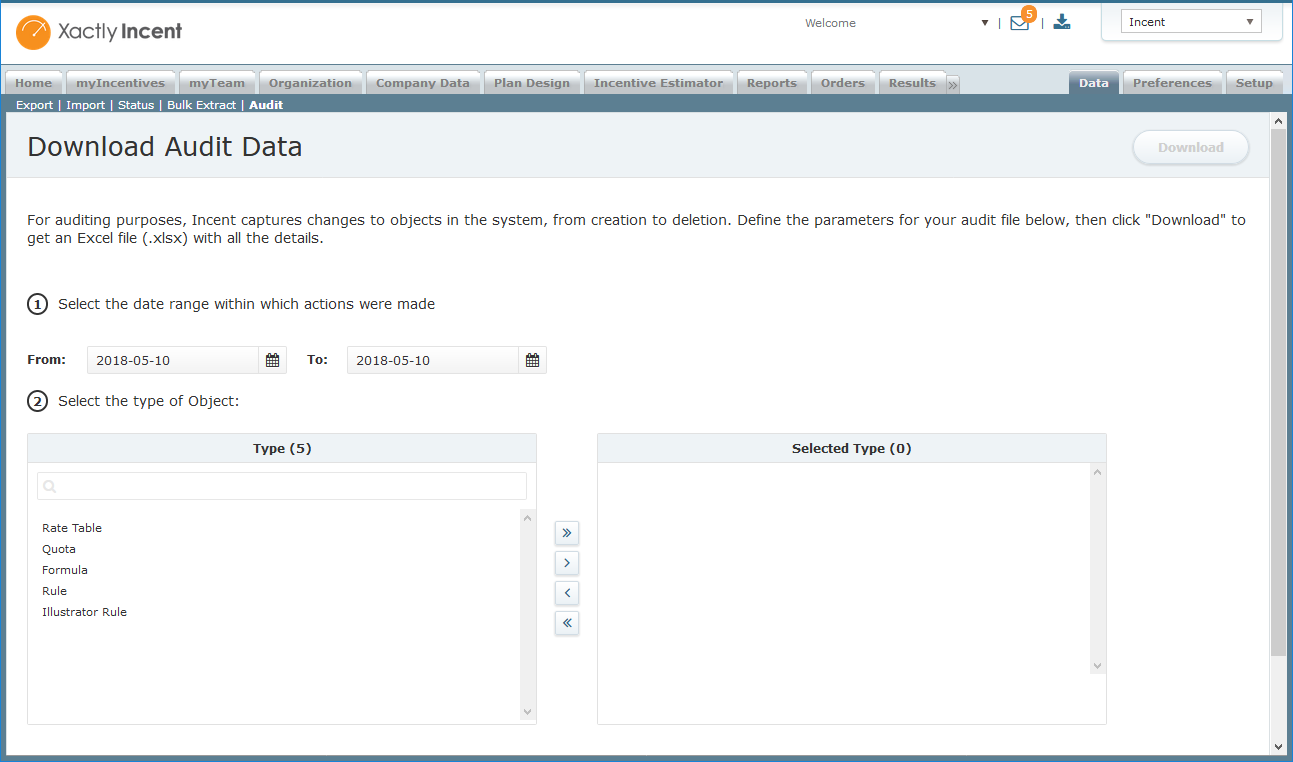The image size is (1293, 762).
Task: Click the move selected left arrow button
Action: coord(567,593)
